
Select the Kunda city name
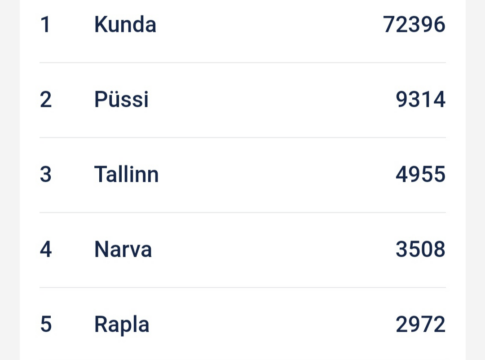point(125,25)
